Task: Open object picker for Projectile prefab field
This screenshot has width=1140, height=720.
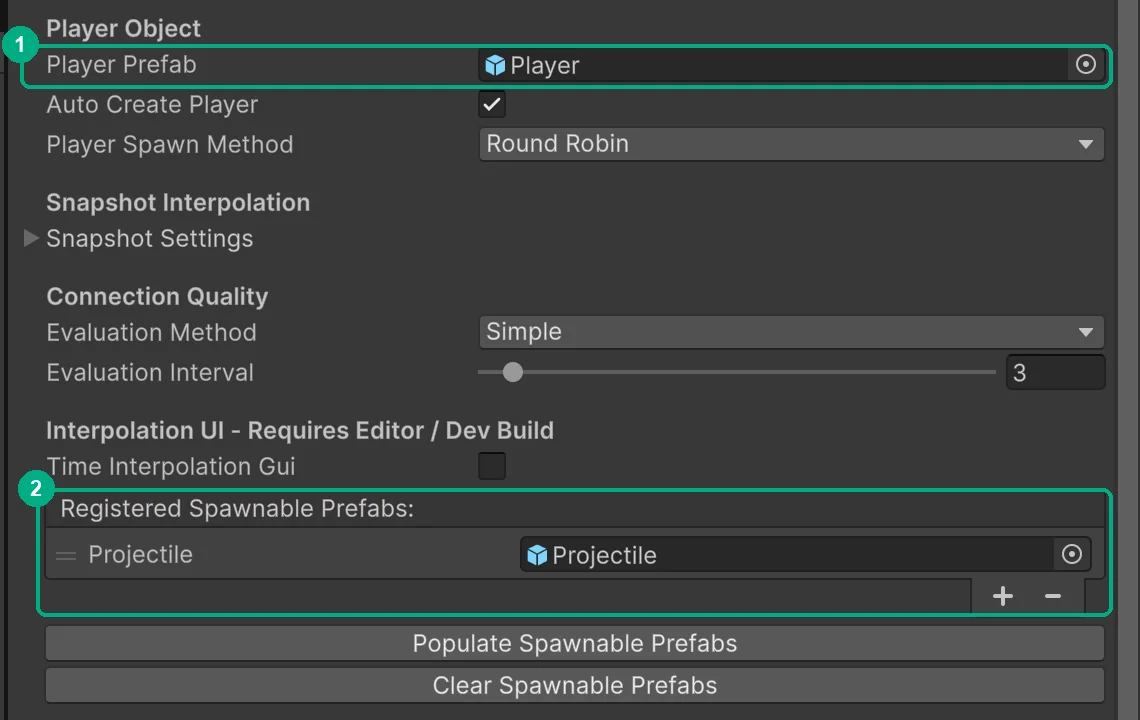Action: [1072, 555]
